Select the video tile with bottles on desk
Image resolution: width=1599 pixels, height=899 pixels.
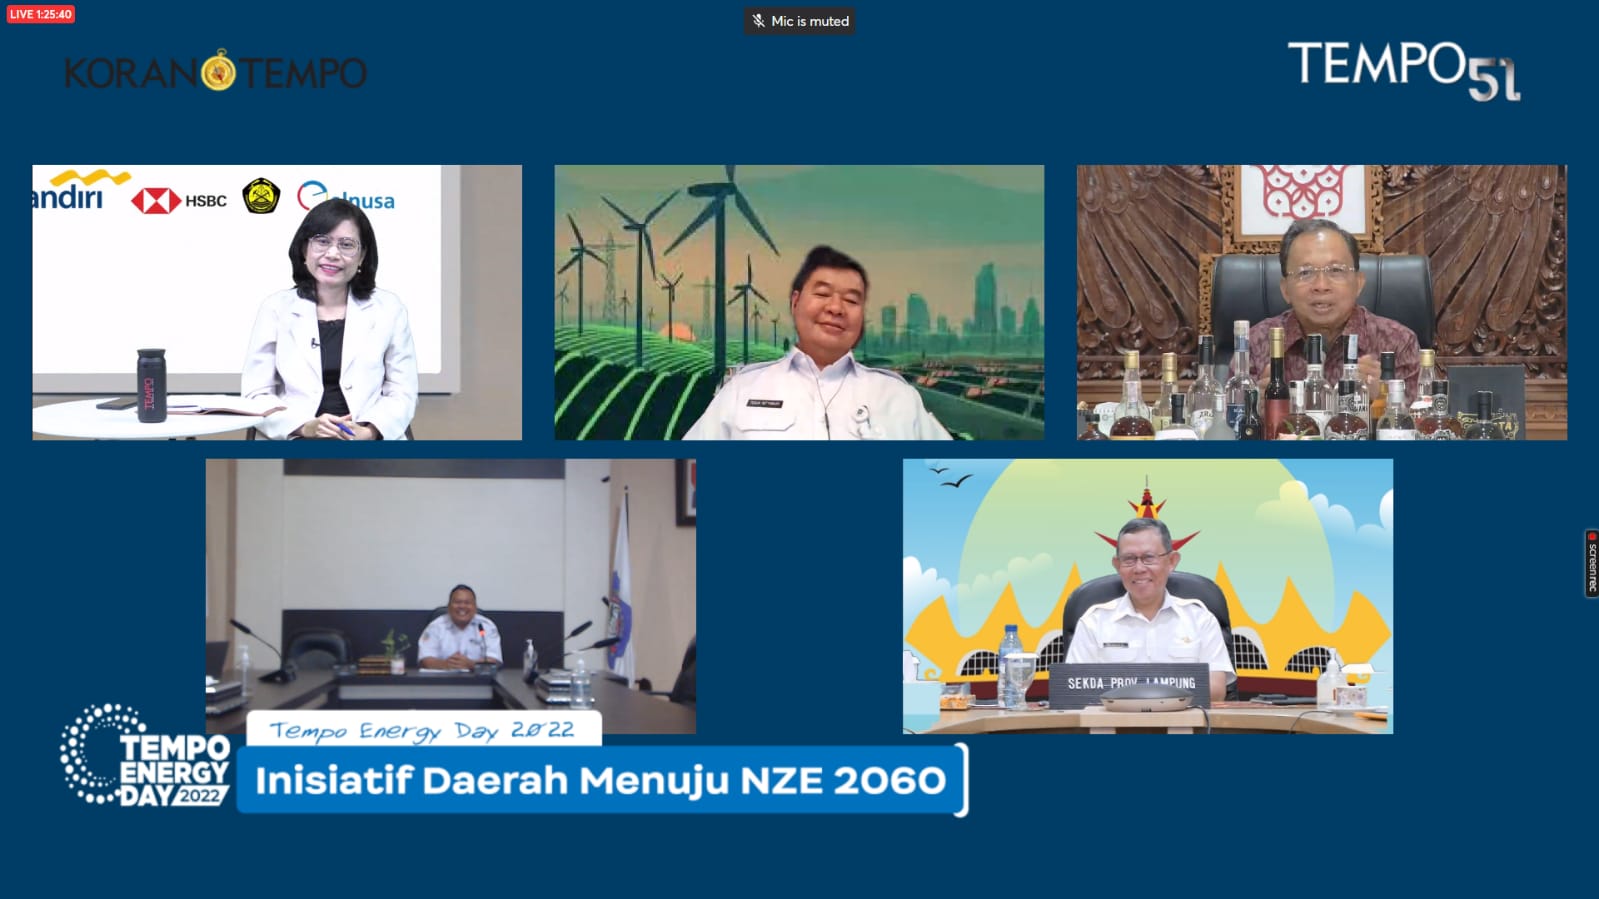click(1321, 302)
